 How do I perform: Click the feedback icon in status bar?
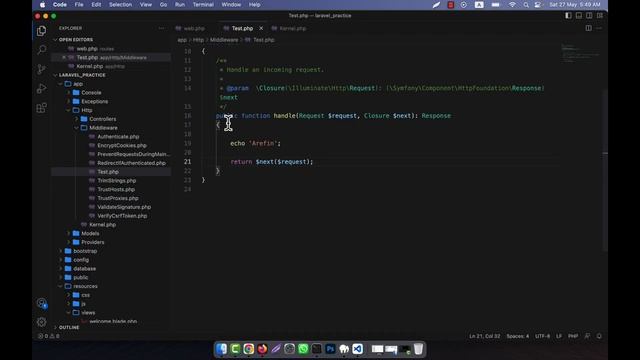(x=587, y=336)
